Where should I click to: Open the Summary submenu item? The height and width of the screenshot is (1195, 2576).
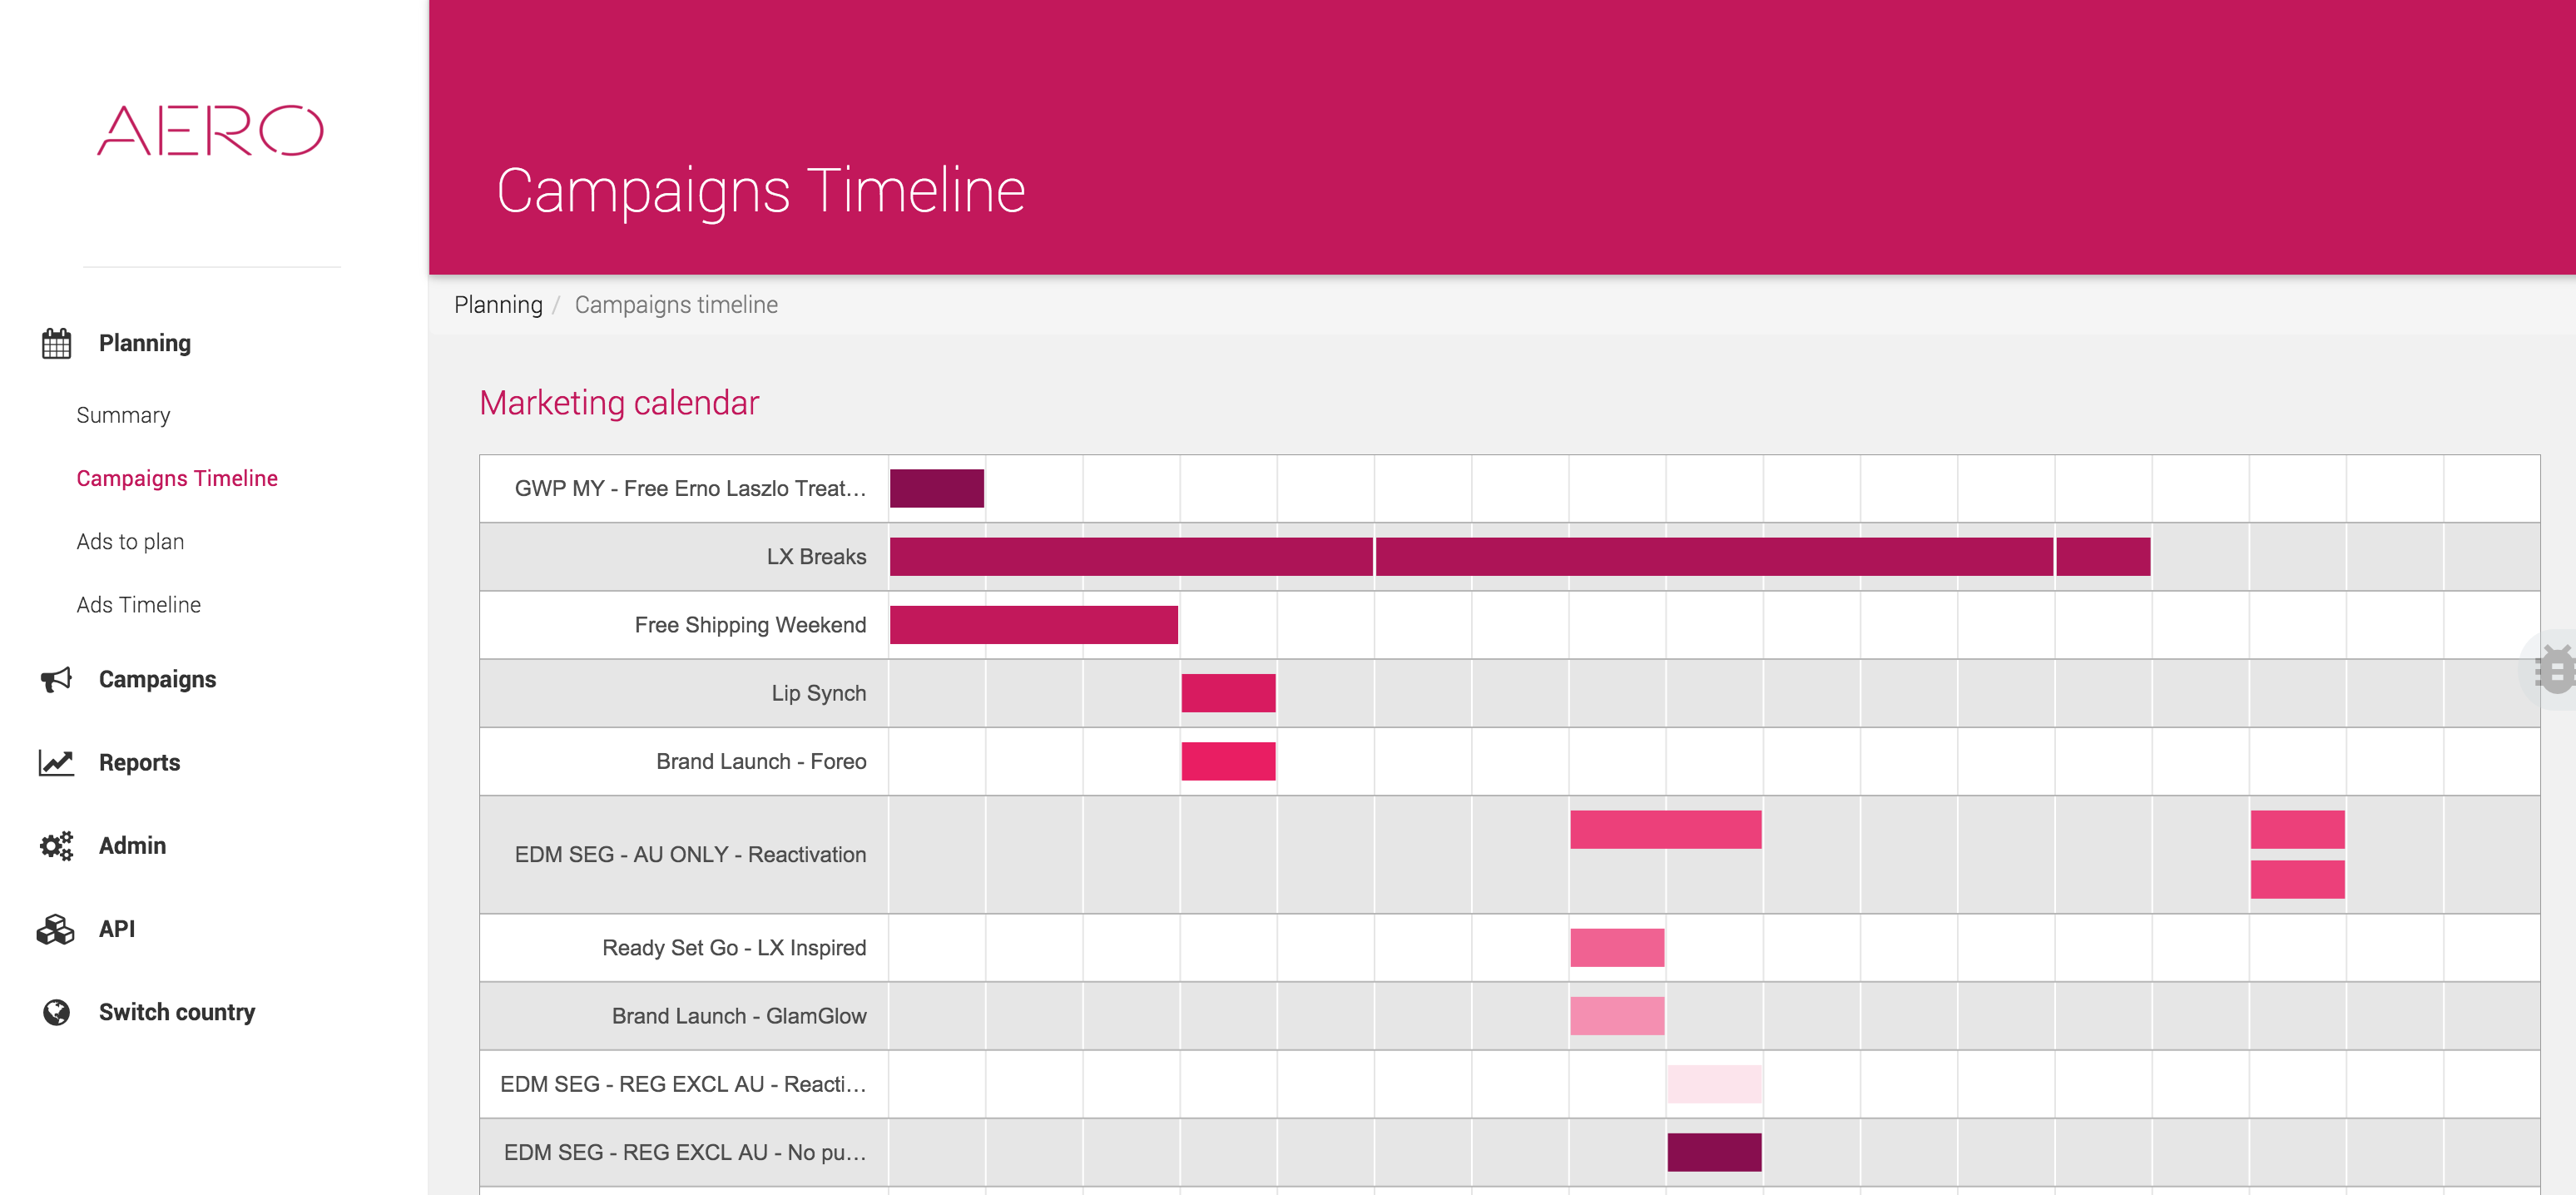point(123,415)
